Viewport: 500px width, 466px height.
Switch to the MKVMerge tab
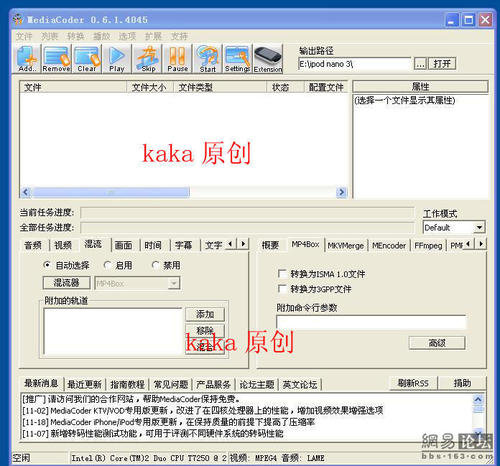(x=345, y=246)
